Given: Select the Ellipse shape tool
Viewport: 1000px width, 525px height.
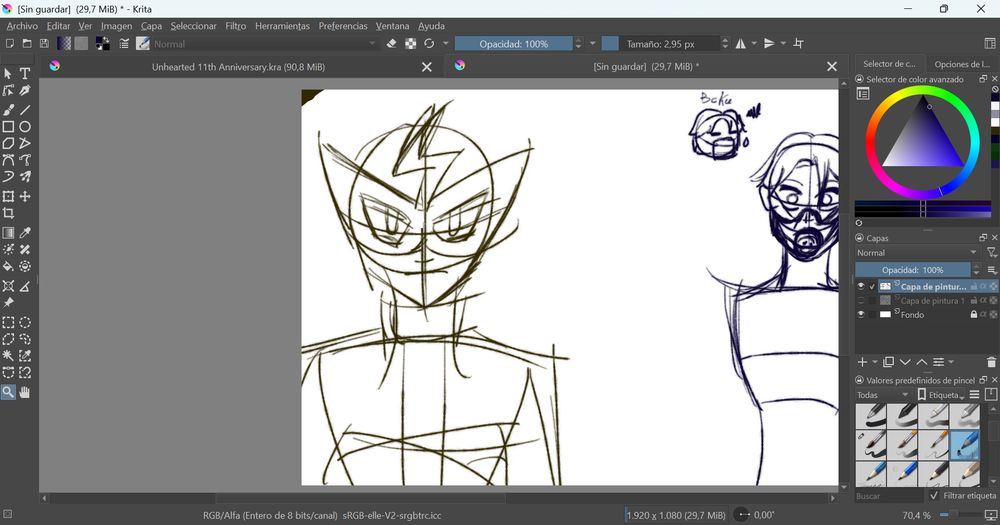Looking at the screenshot, I should click(x=25, y=127).
